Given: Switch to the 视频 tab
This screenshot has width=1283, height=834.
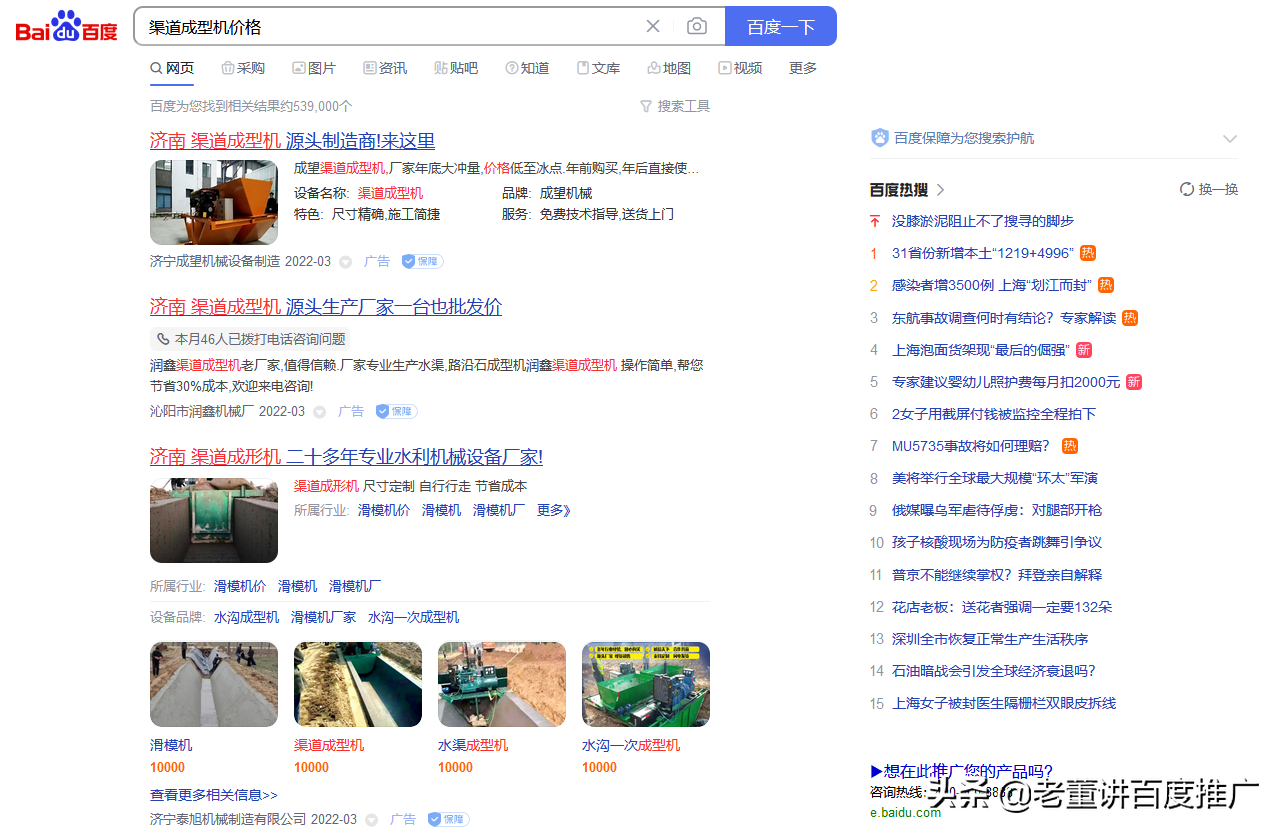Looking at the screenshot, I should point(741,68).
